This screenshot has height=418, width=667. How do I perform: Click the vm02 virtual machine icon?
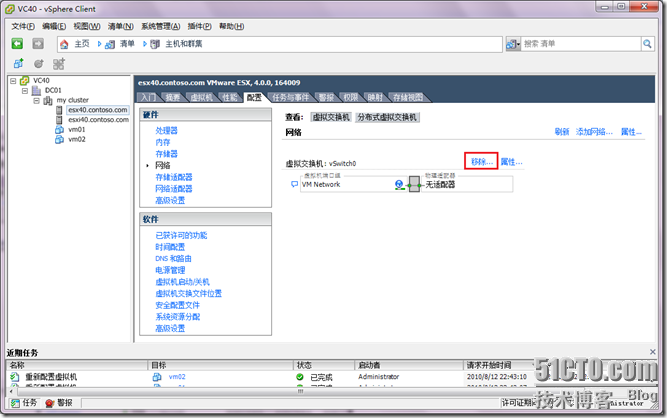[x=60, y=139]
